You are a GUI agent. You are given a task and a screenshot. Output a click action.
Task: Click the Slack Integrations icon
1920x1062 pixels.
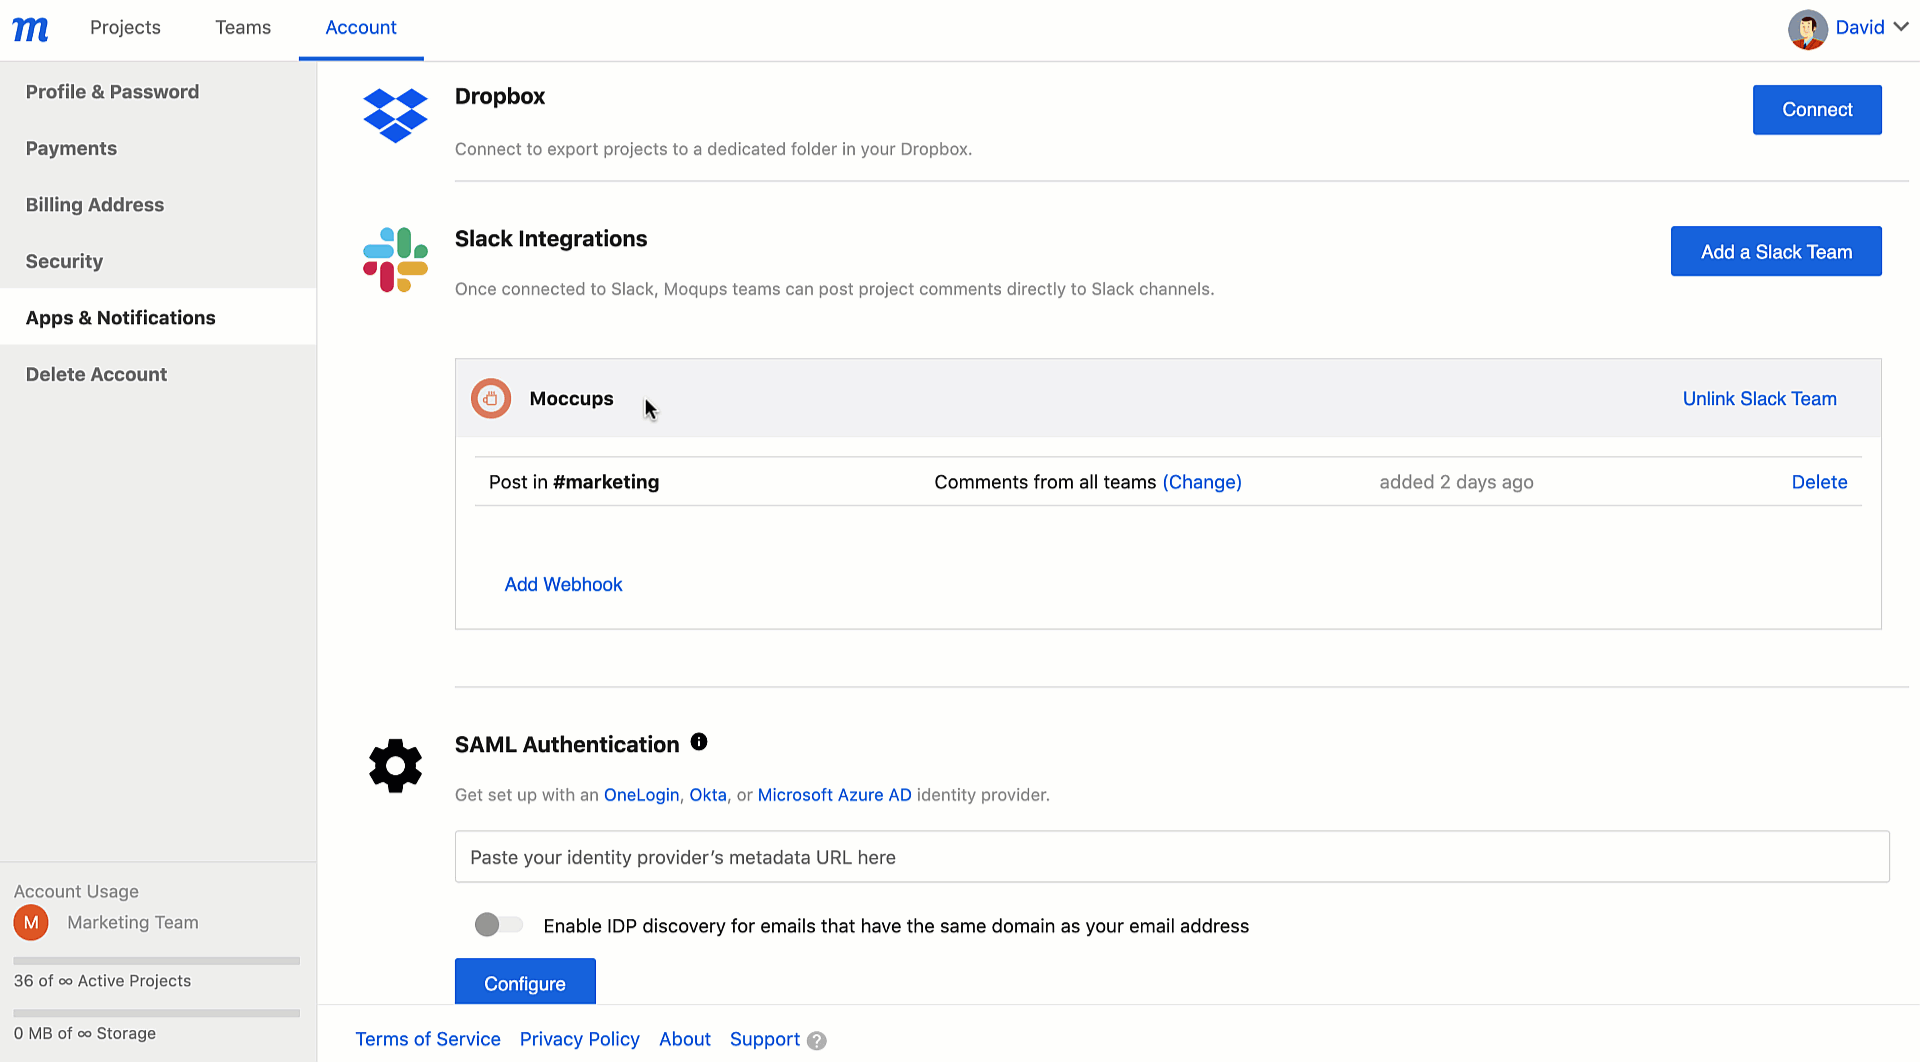[x=395, y=259]
